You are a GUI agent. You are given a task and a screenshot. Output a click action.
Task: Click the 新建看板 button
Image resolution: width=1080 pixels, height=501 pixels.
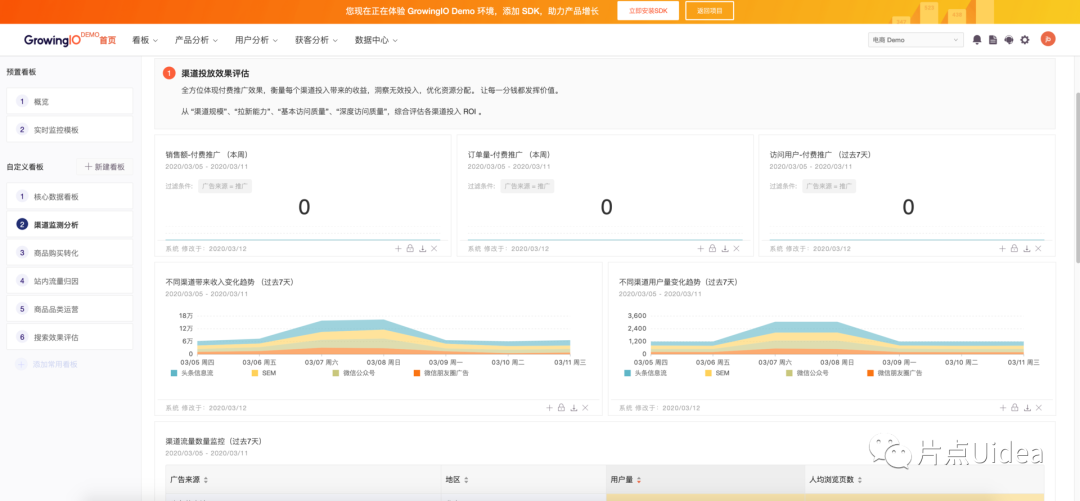105,167
